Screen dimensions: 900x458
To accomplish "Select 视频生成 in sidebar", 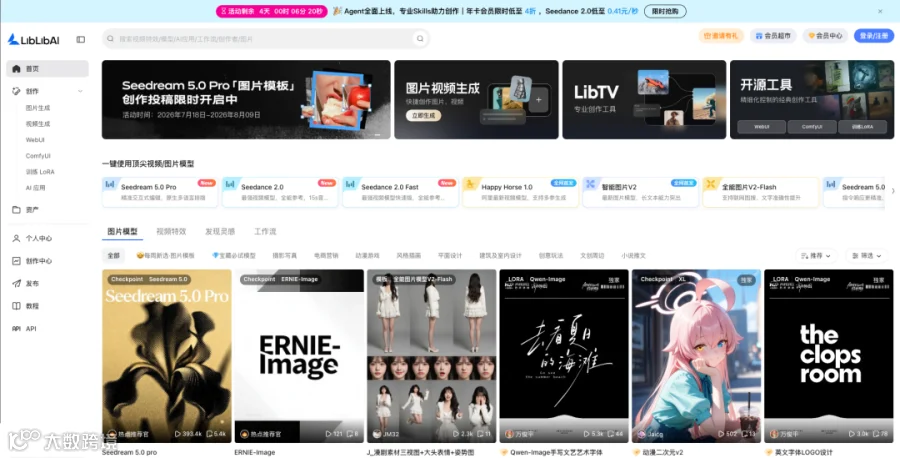I will click(38, 123).
